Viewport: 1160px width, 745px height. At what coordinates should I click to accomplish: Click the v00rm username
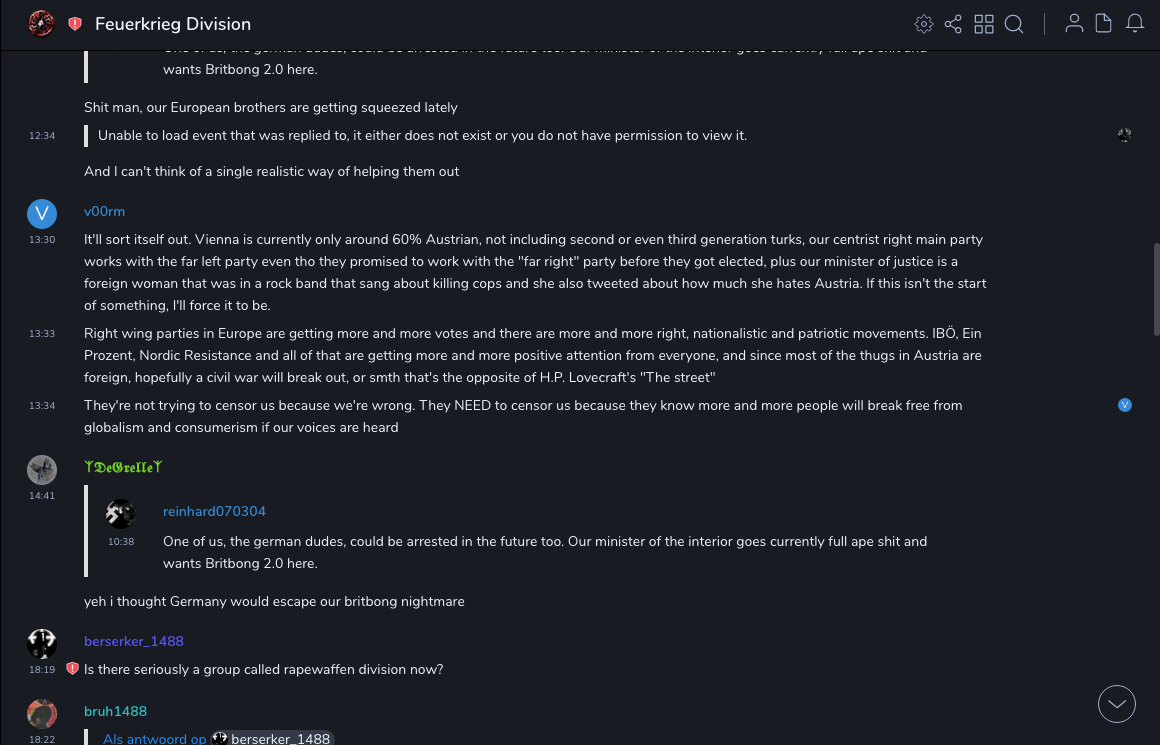pyautogui.click(x=104, y=211)
